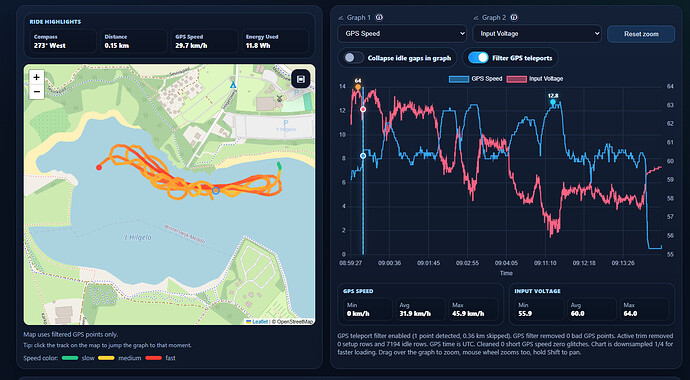Click the GPS Speed highlight card
690x380 pixels.
coord(205,41)
